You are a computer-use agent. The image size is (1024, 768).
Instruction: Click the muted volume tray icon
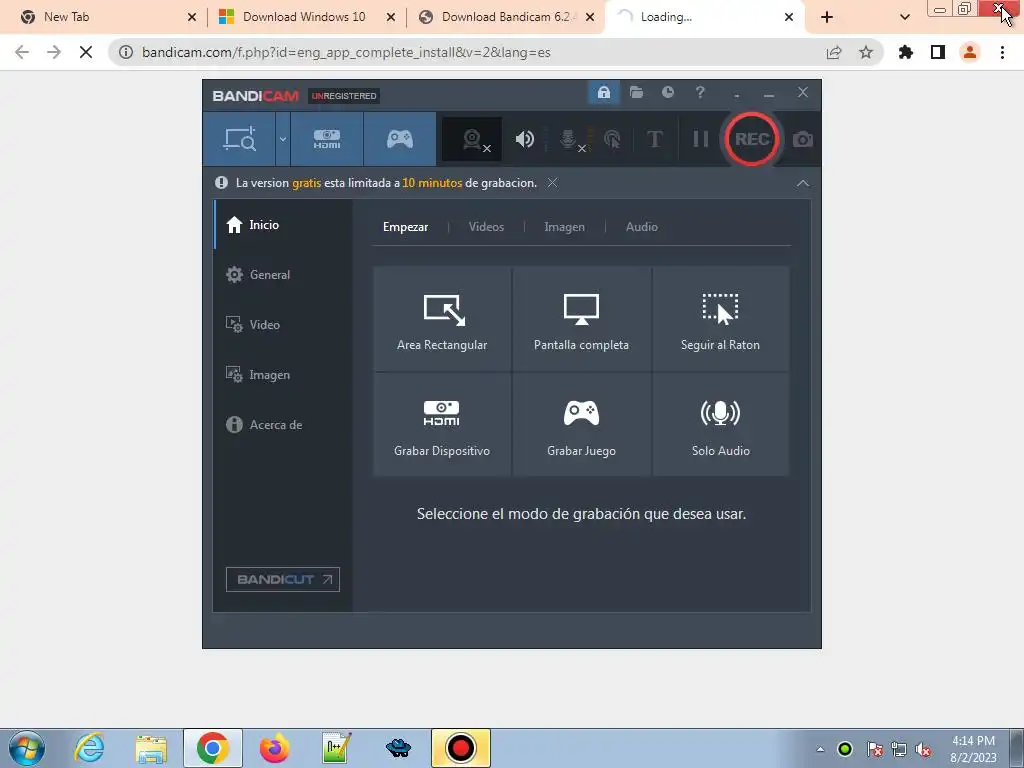(923, 749)
